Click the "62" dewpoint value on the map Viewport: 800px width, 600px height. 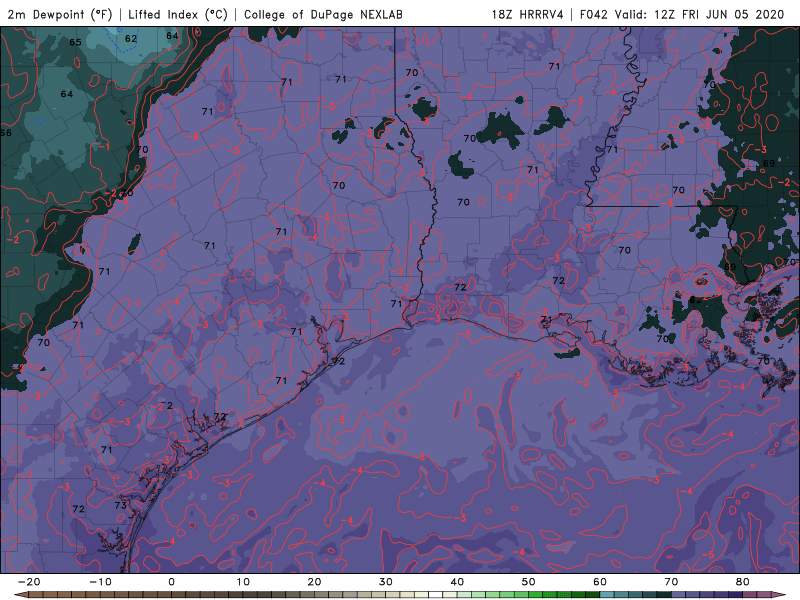131,38
